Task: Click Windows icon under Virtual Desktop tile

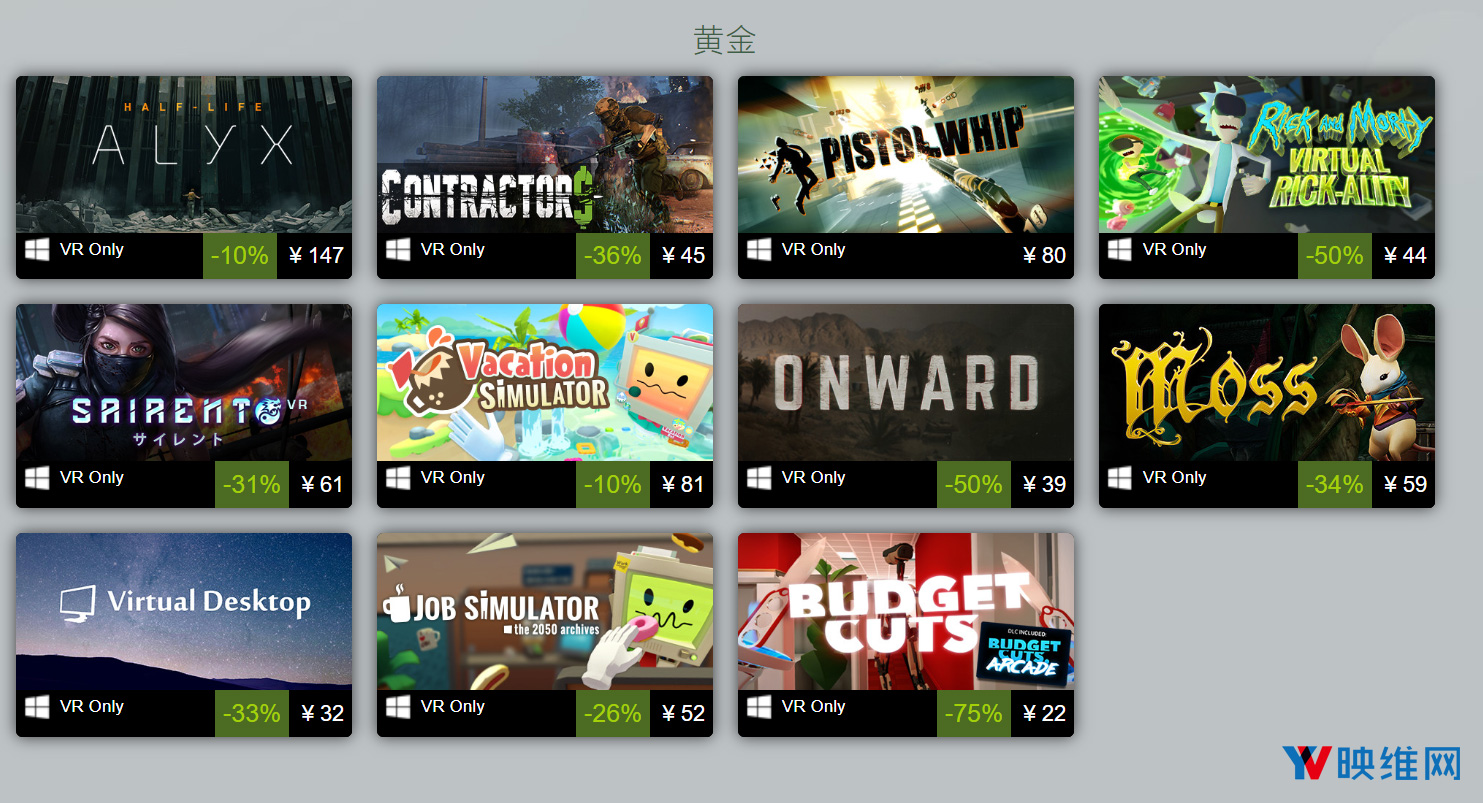Action: 37,707
